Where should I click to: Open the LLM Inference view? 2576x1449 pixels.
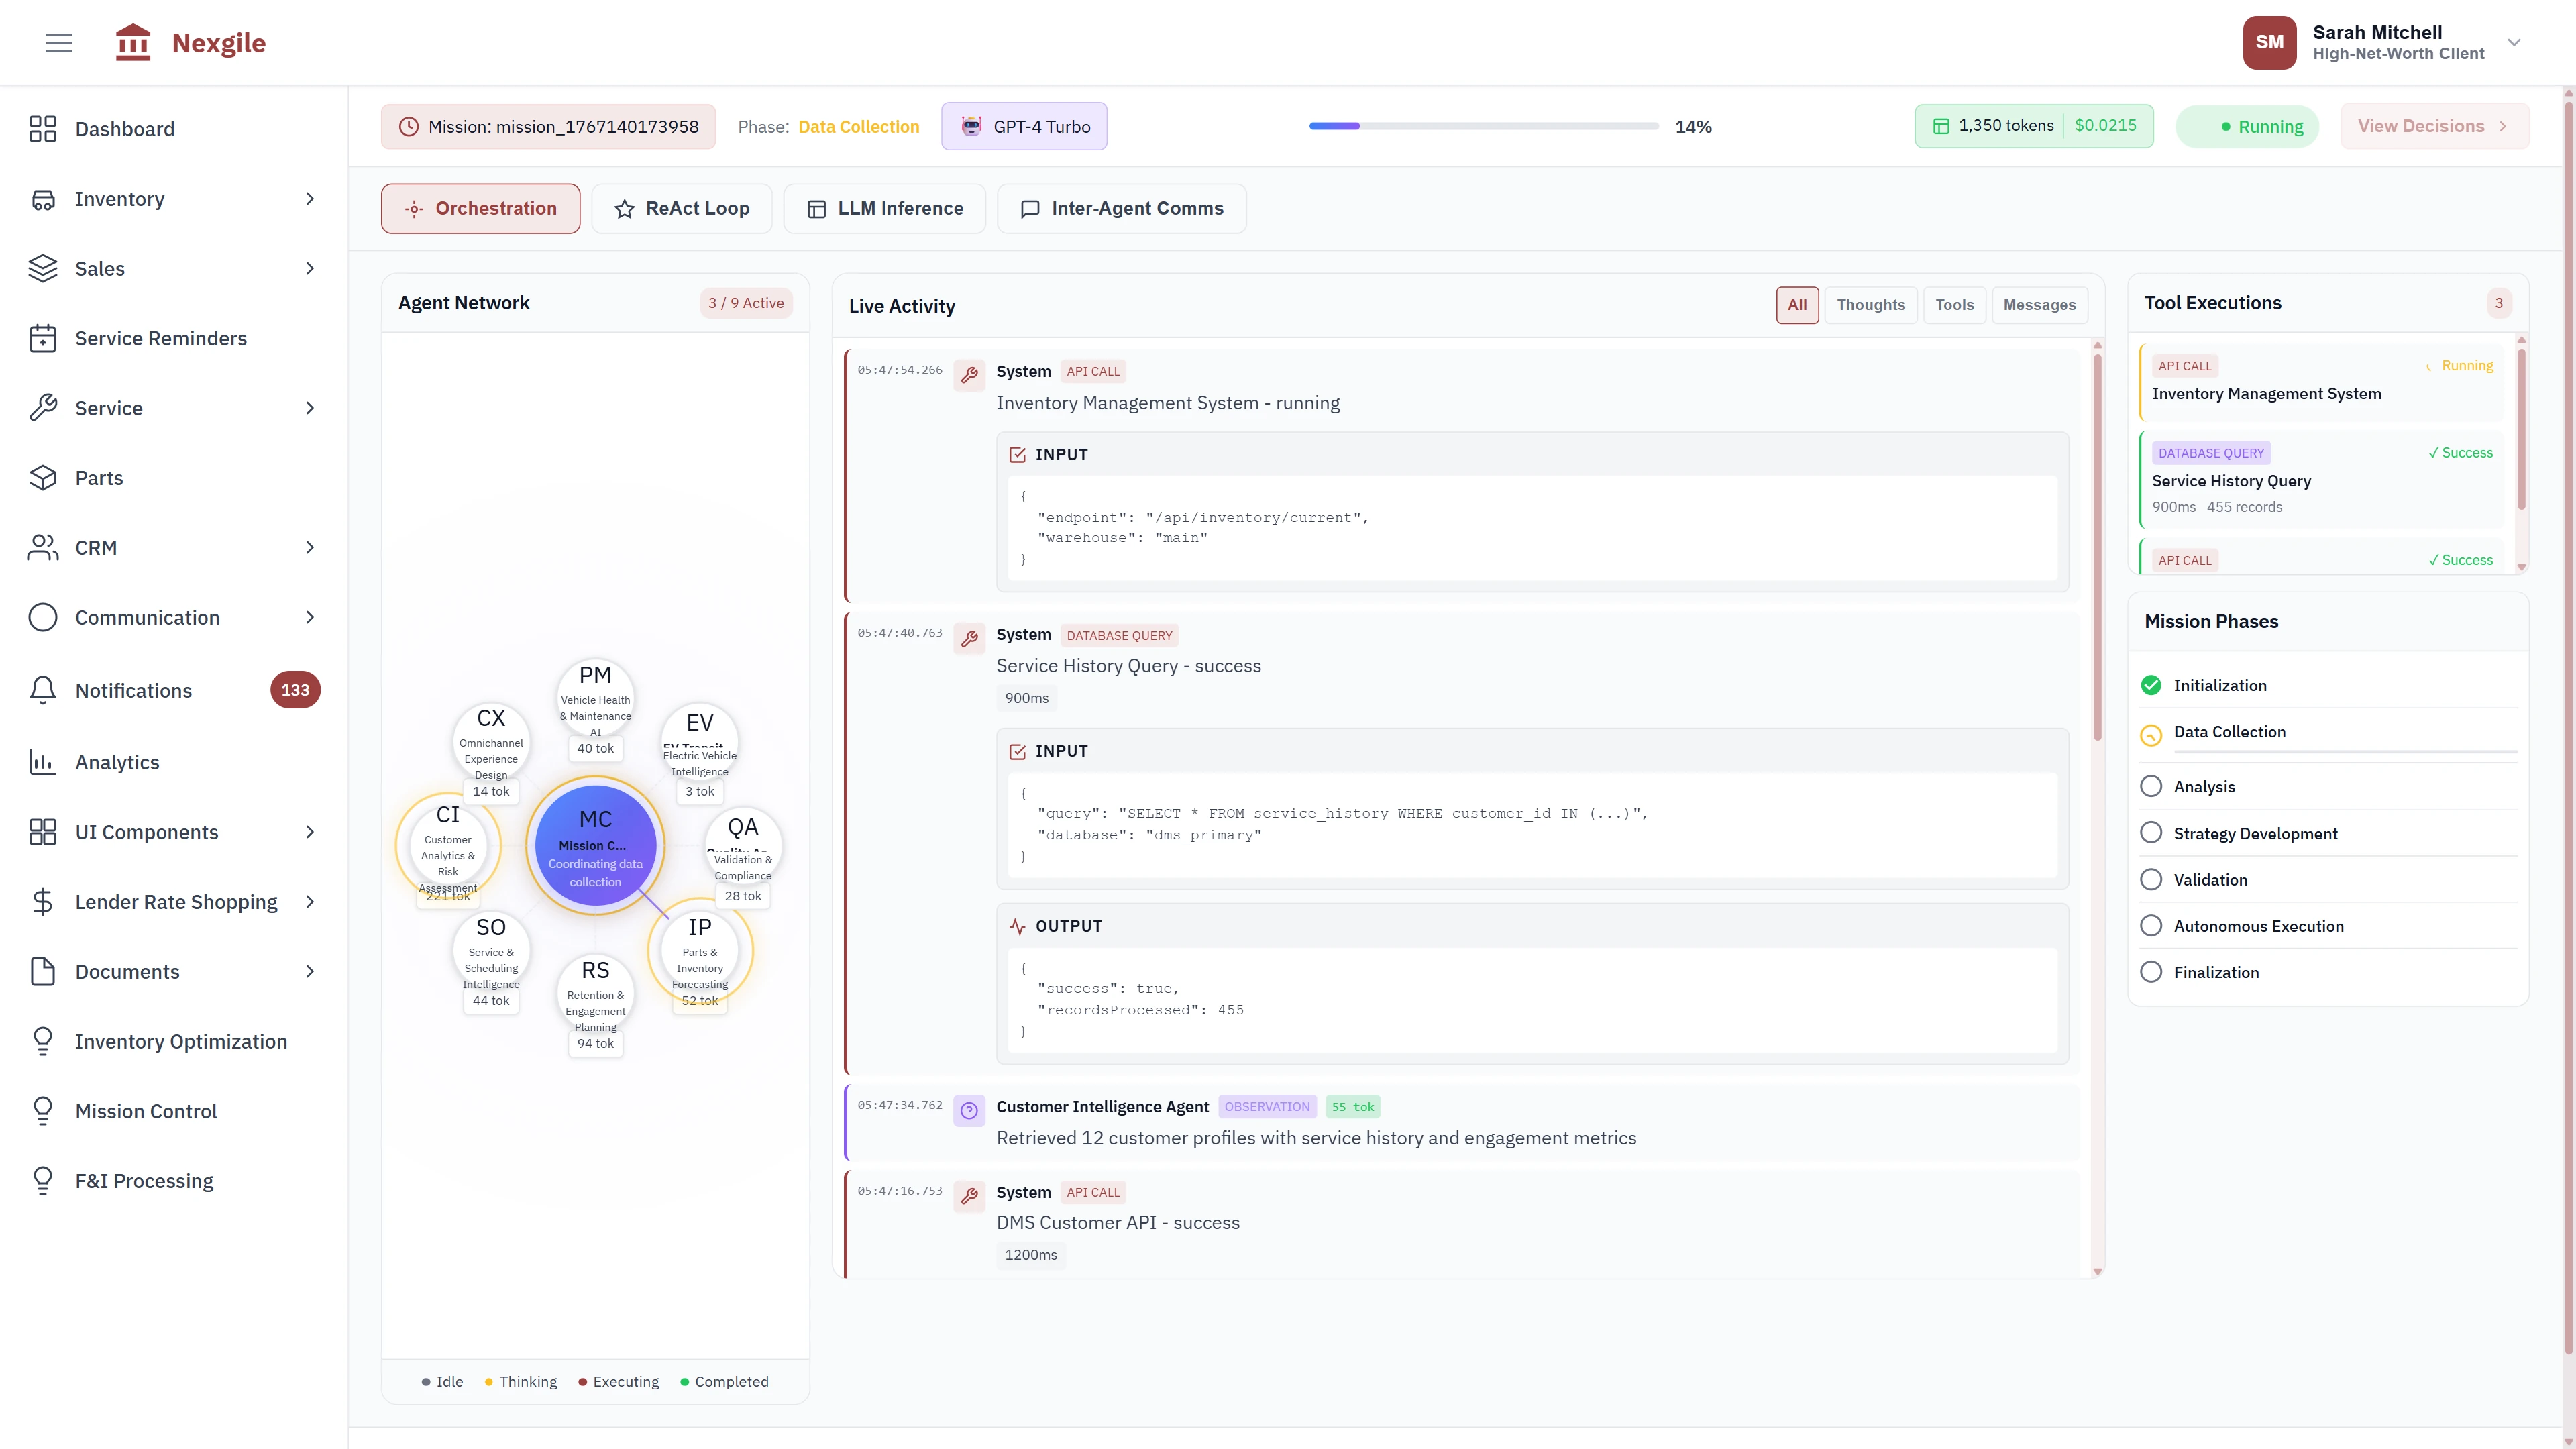[x=884, y=208]
